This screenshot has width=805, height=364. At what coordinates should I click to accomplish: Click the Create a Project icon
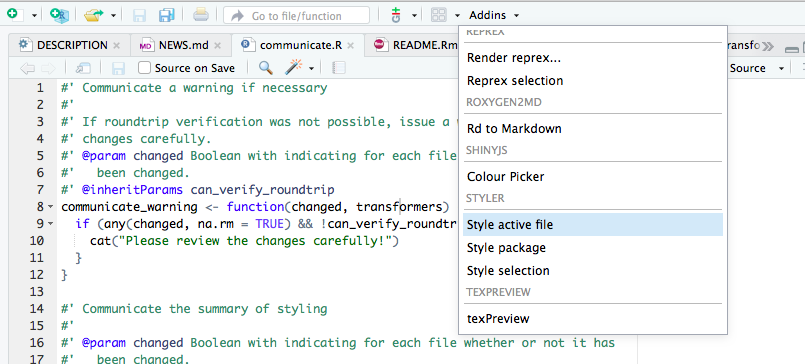59,15
